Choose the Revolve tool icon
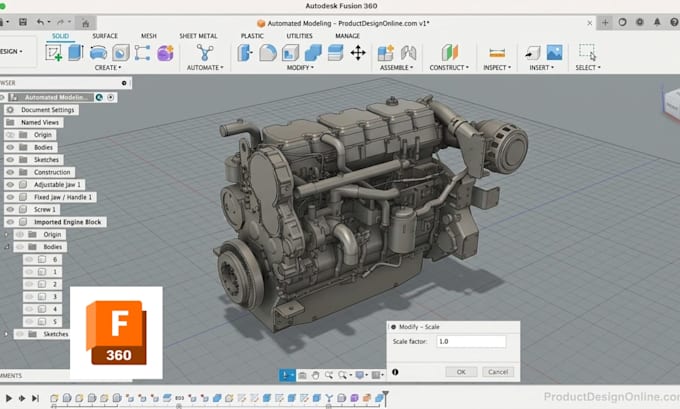Screen dimensions: 680x409 click(98, 53)
